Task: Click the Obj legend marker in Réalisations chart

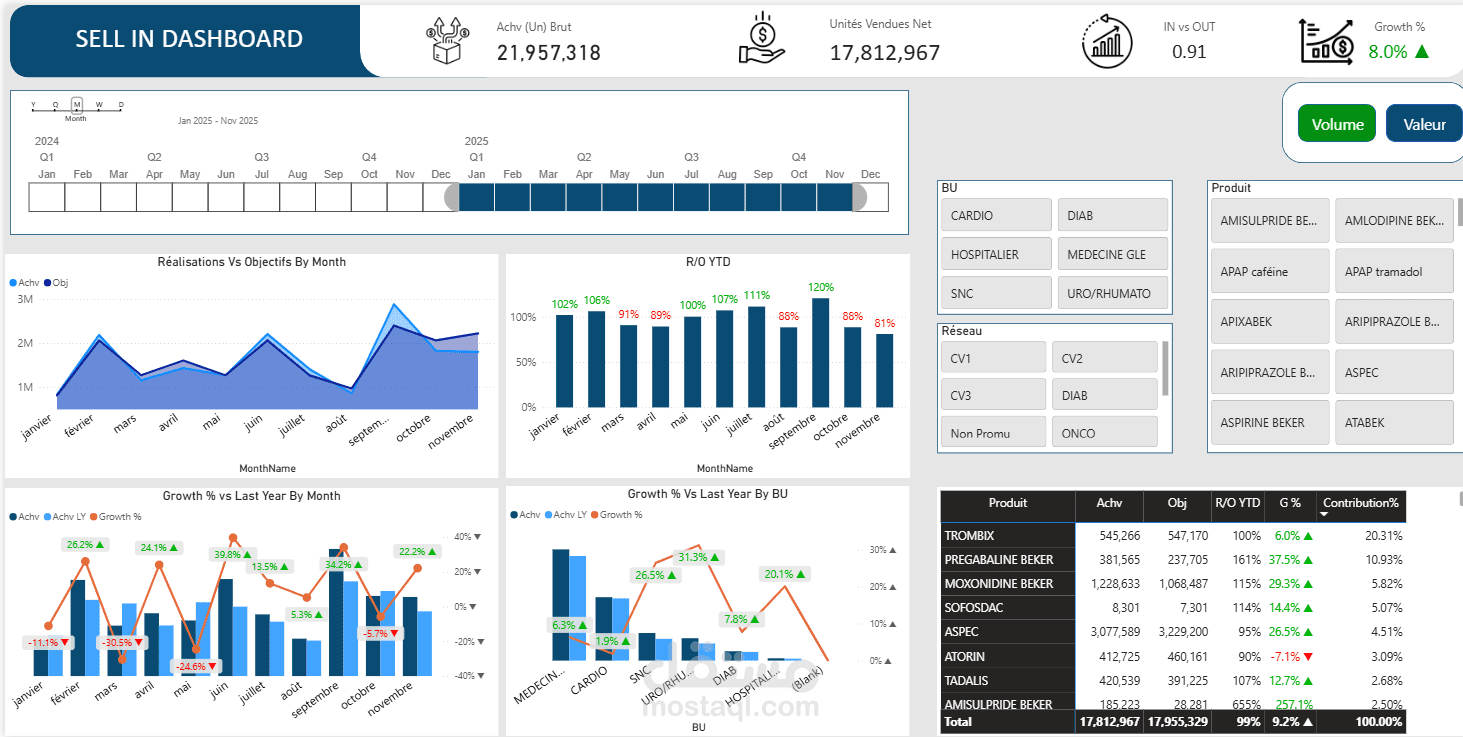Action: pos(48,283)
